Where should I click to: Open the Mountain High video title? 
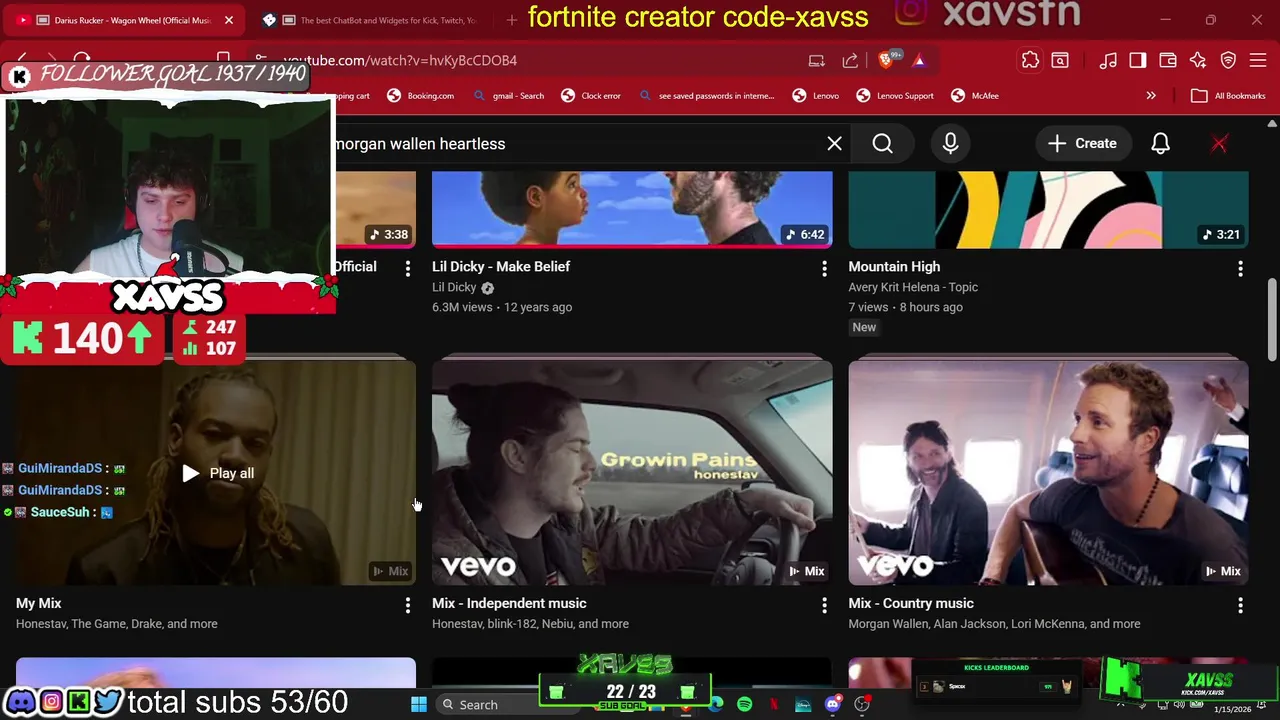(x=894, y=267)
